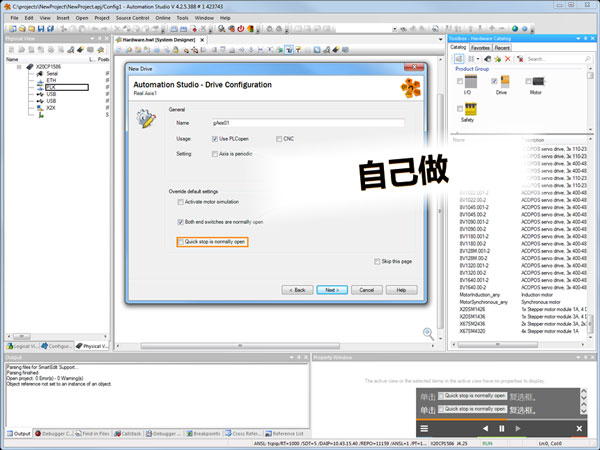Click the Save icon in the main toolbar
This screenshot has width=600, height=450.
point(41,29)
